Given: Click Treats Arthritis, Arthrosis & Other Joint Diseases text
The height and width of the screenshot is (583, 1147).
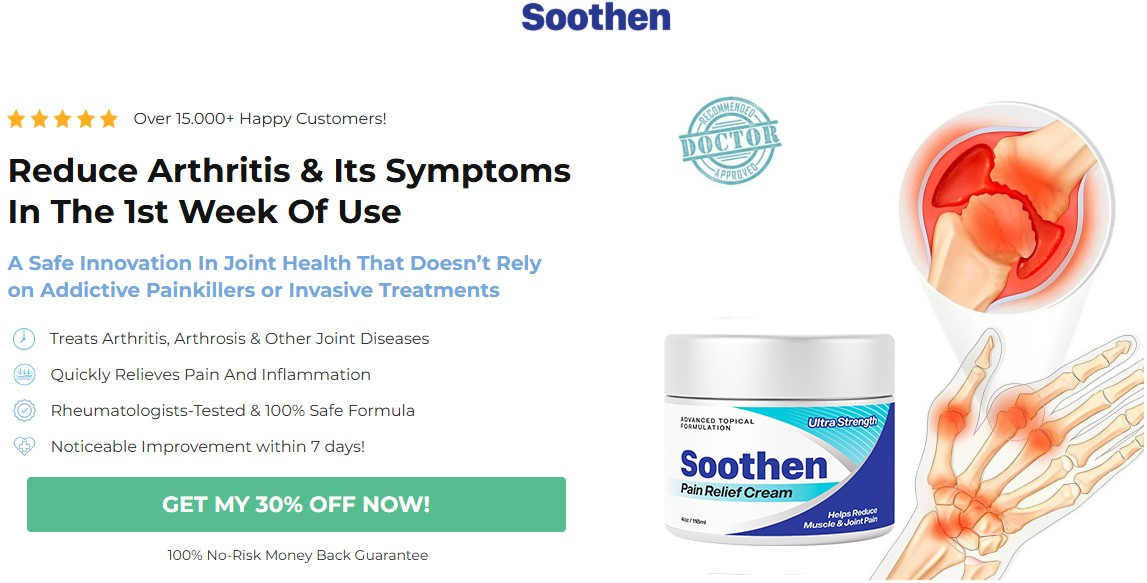Looking at the screenshot, I should 239,339.
